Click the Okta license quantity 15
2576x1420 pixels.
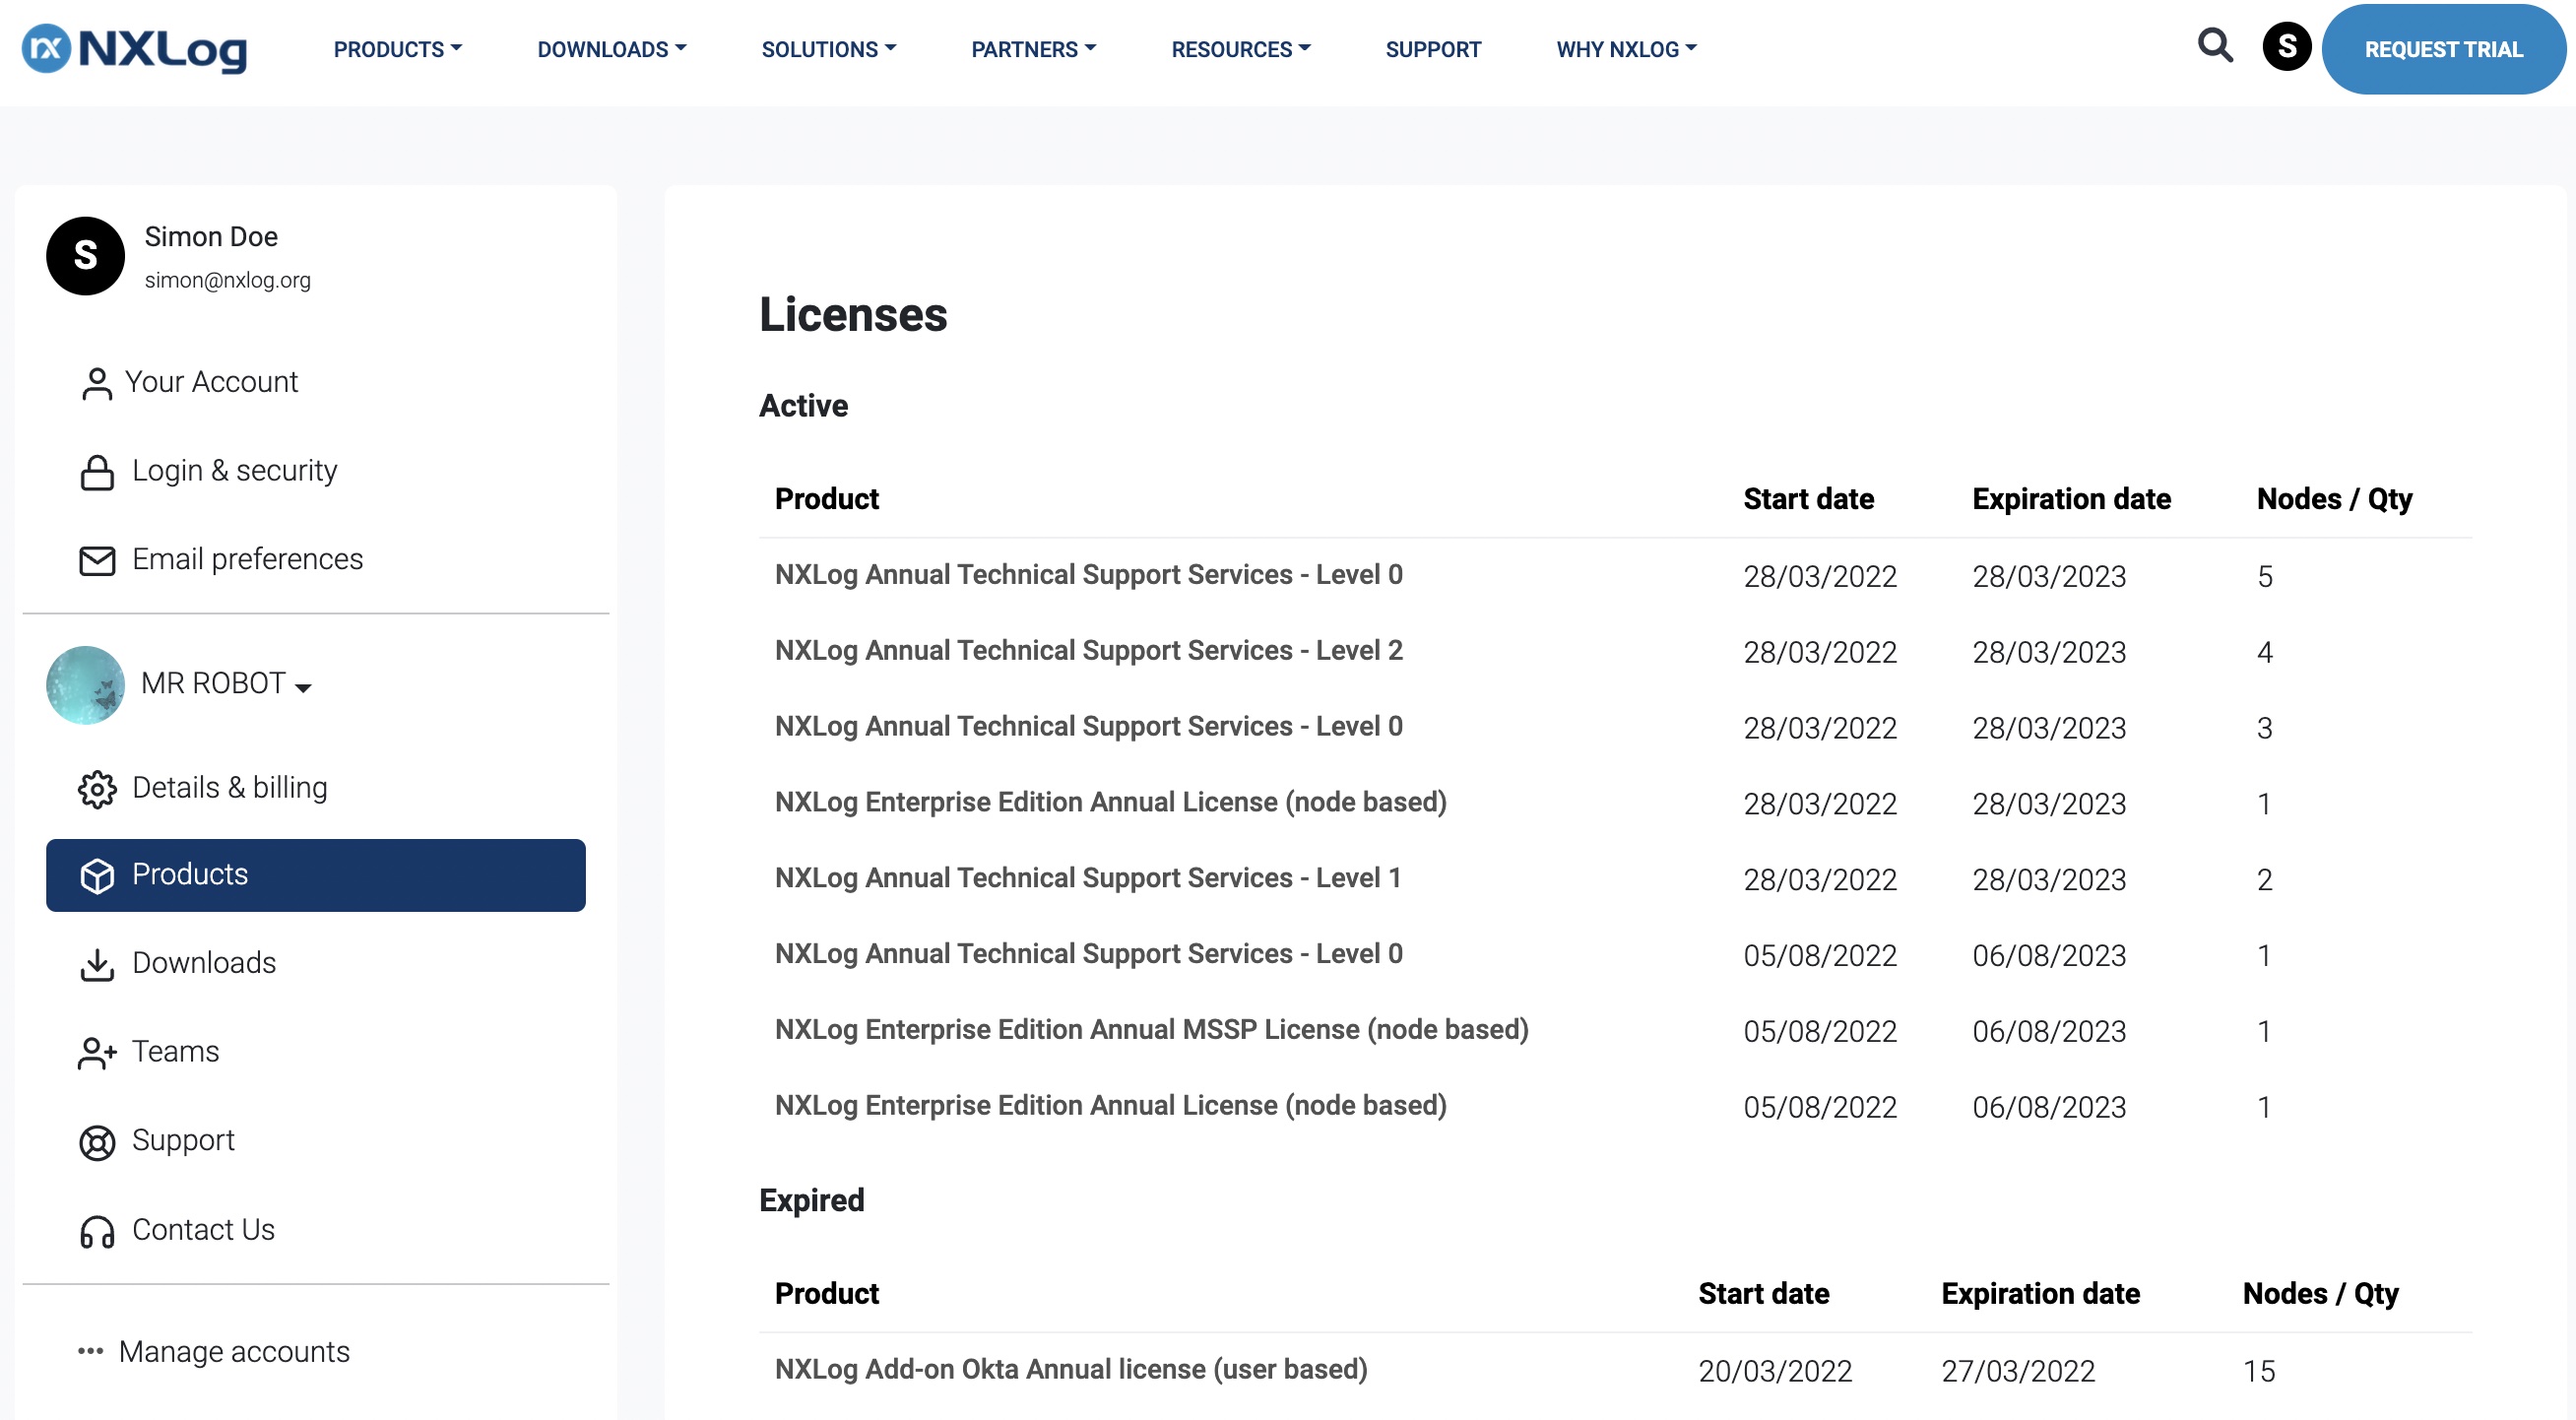pyautogui.click(x=2259, y=1371)
